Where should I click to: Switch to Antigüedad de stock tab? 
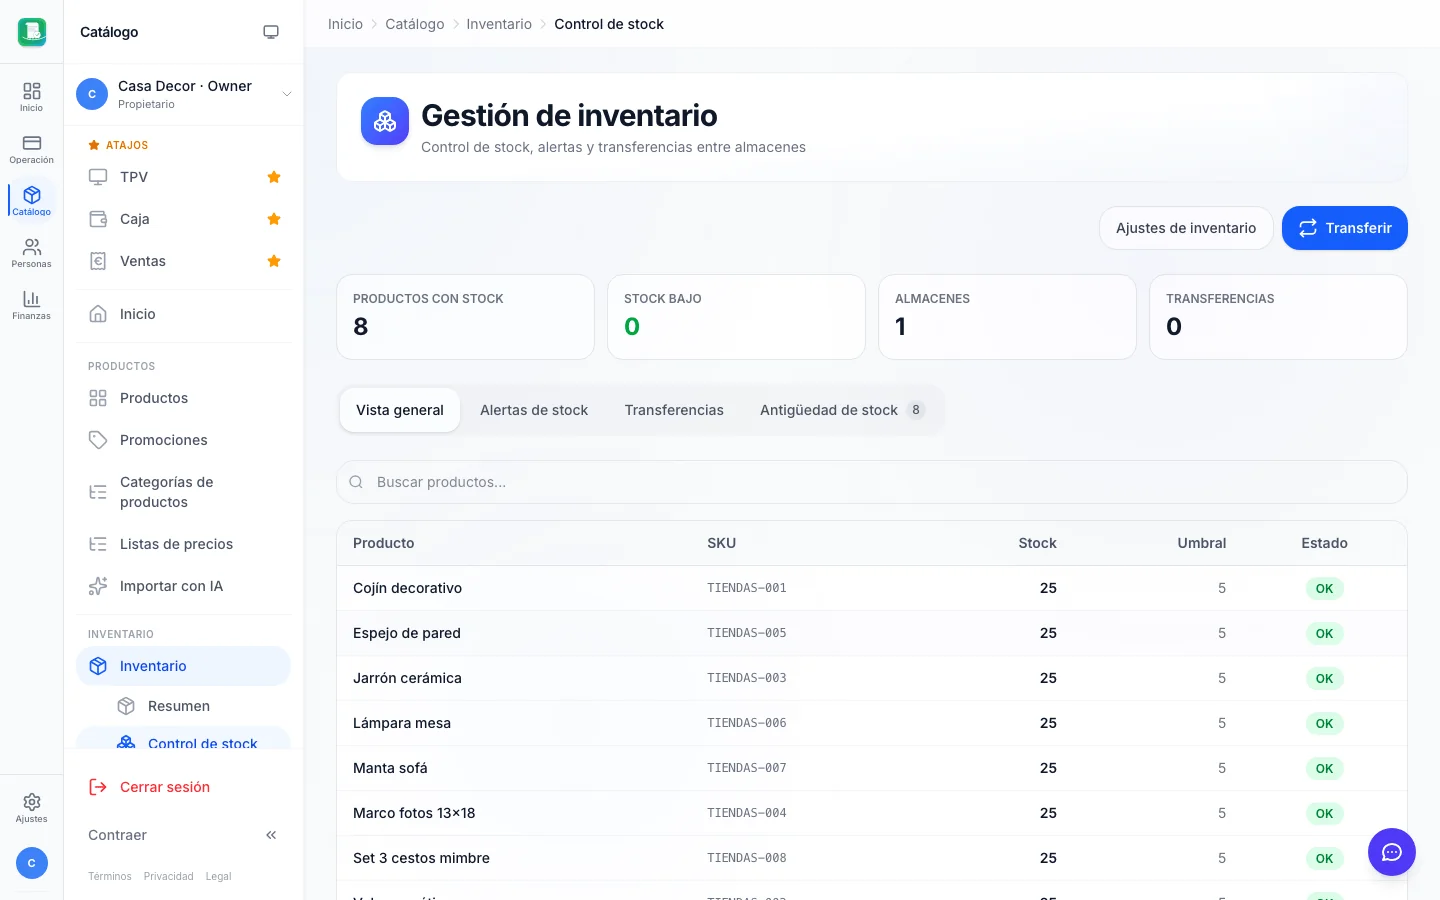pyautogui.click(x=842, y=410)
